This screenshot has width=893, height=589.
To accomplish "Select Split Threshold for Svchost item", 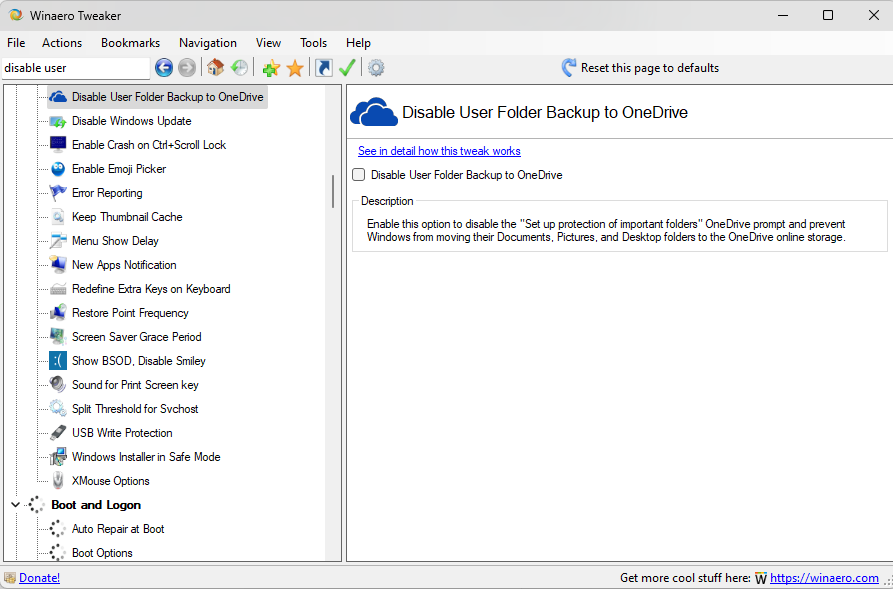I will tap(135, 408).
